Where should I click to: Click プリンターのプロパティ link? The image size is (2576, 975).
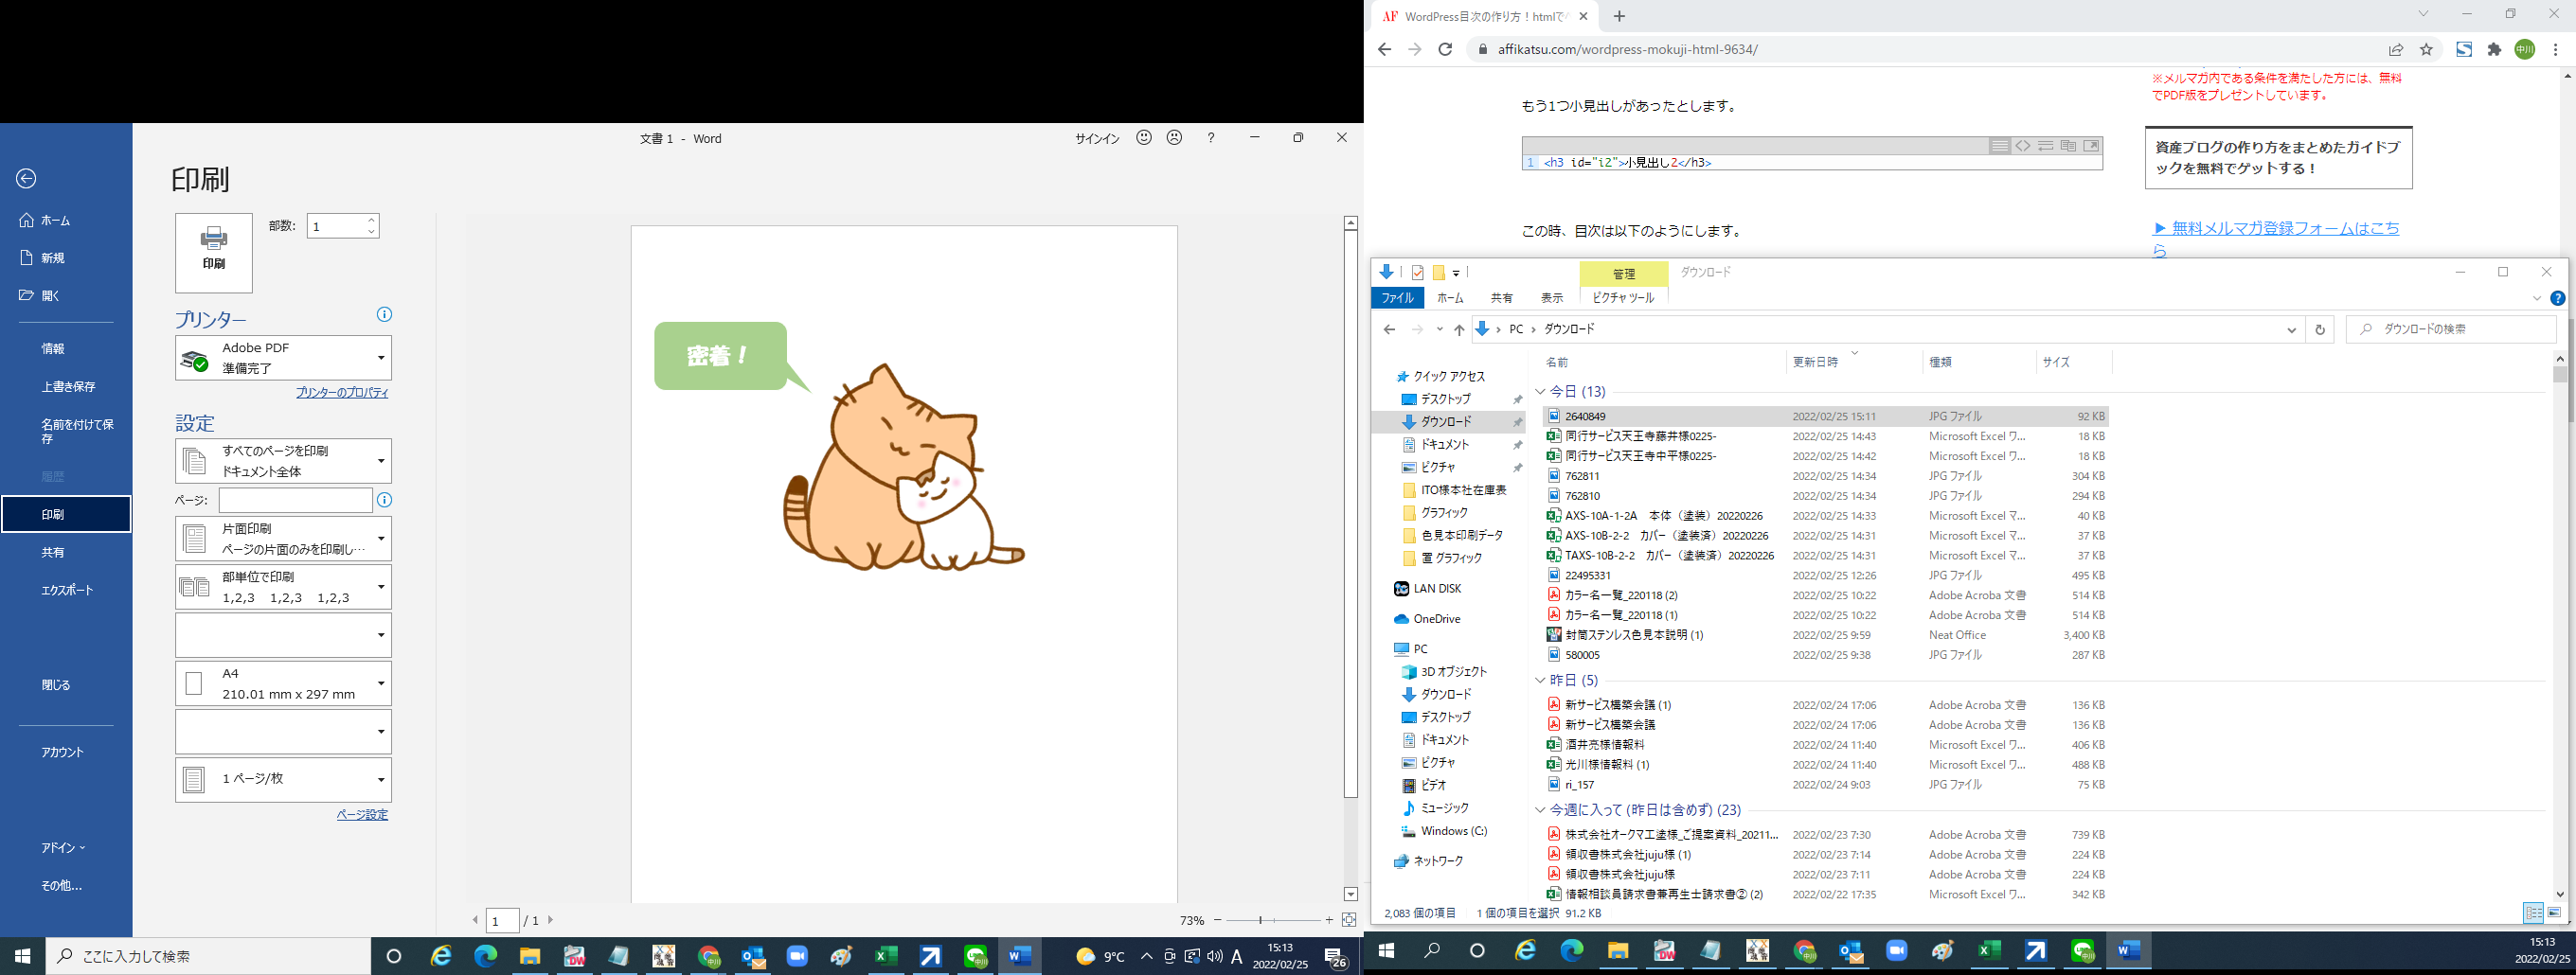pos(342,393)
